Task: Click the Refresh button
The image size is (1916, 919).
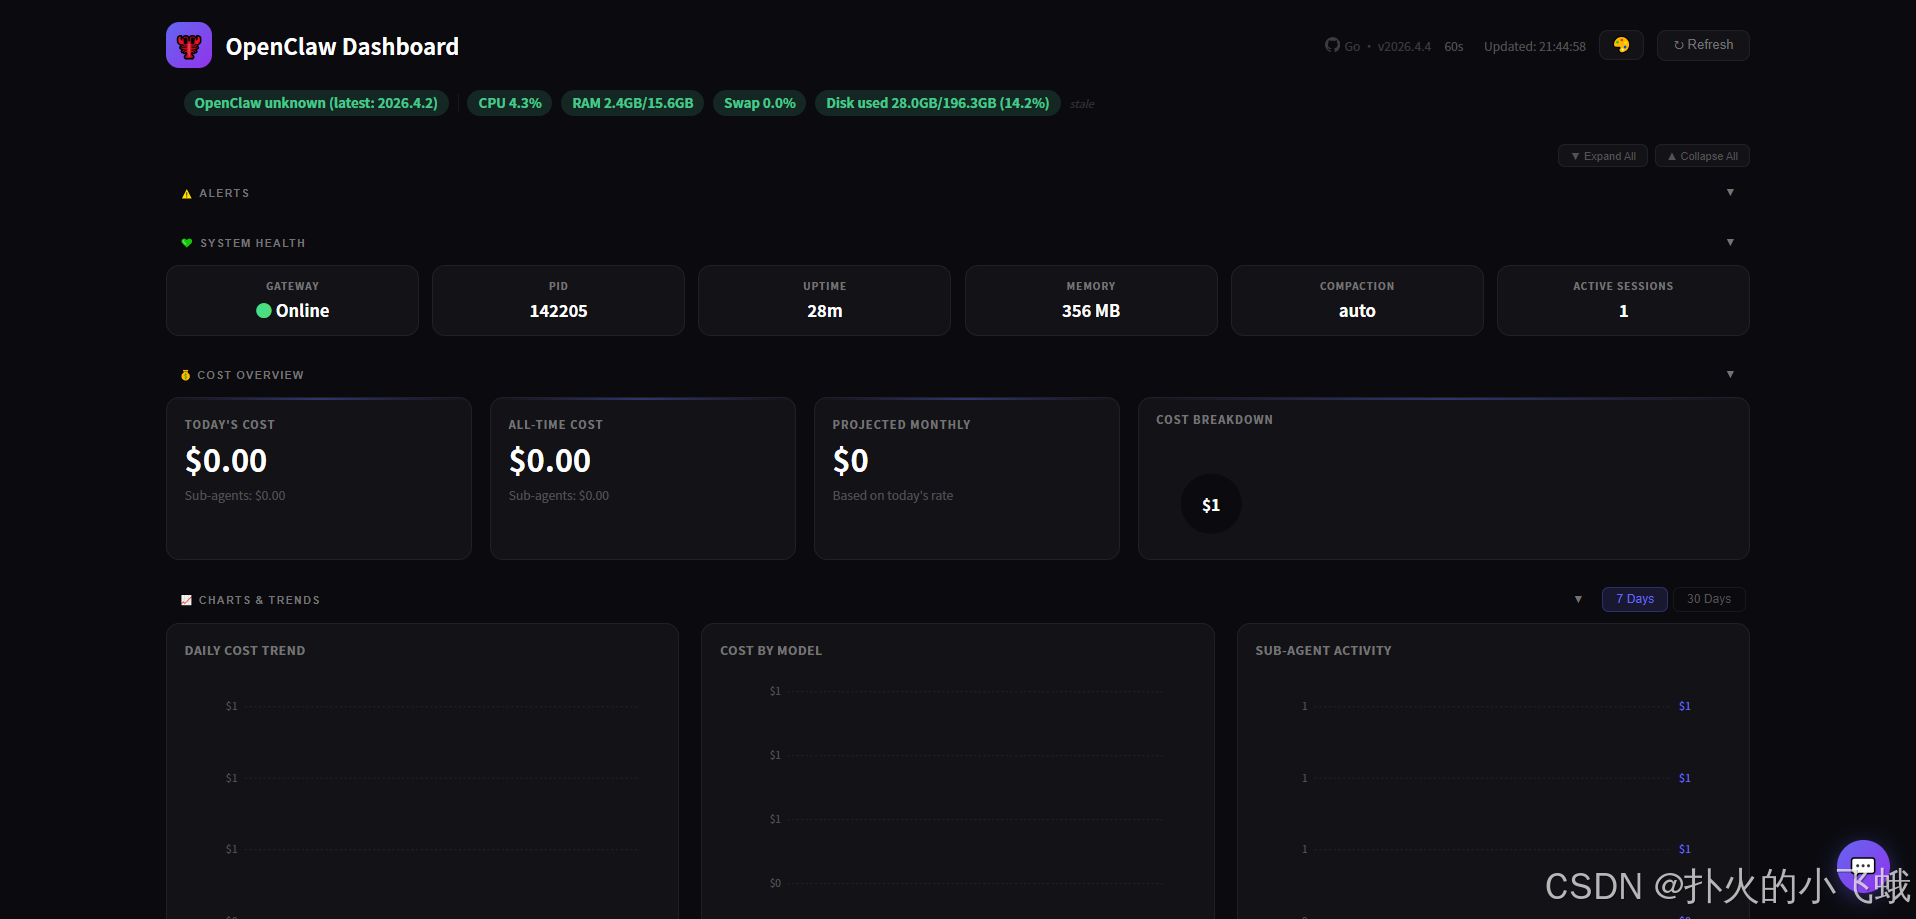Action: tap(1703, 45)
